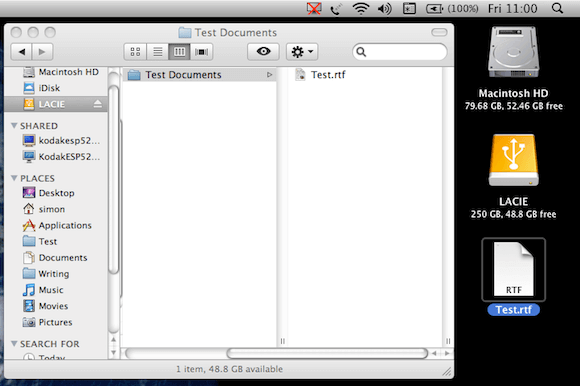Click the crossed-out display menu icon
580x386 pixels.
click(x=314, y=8)
